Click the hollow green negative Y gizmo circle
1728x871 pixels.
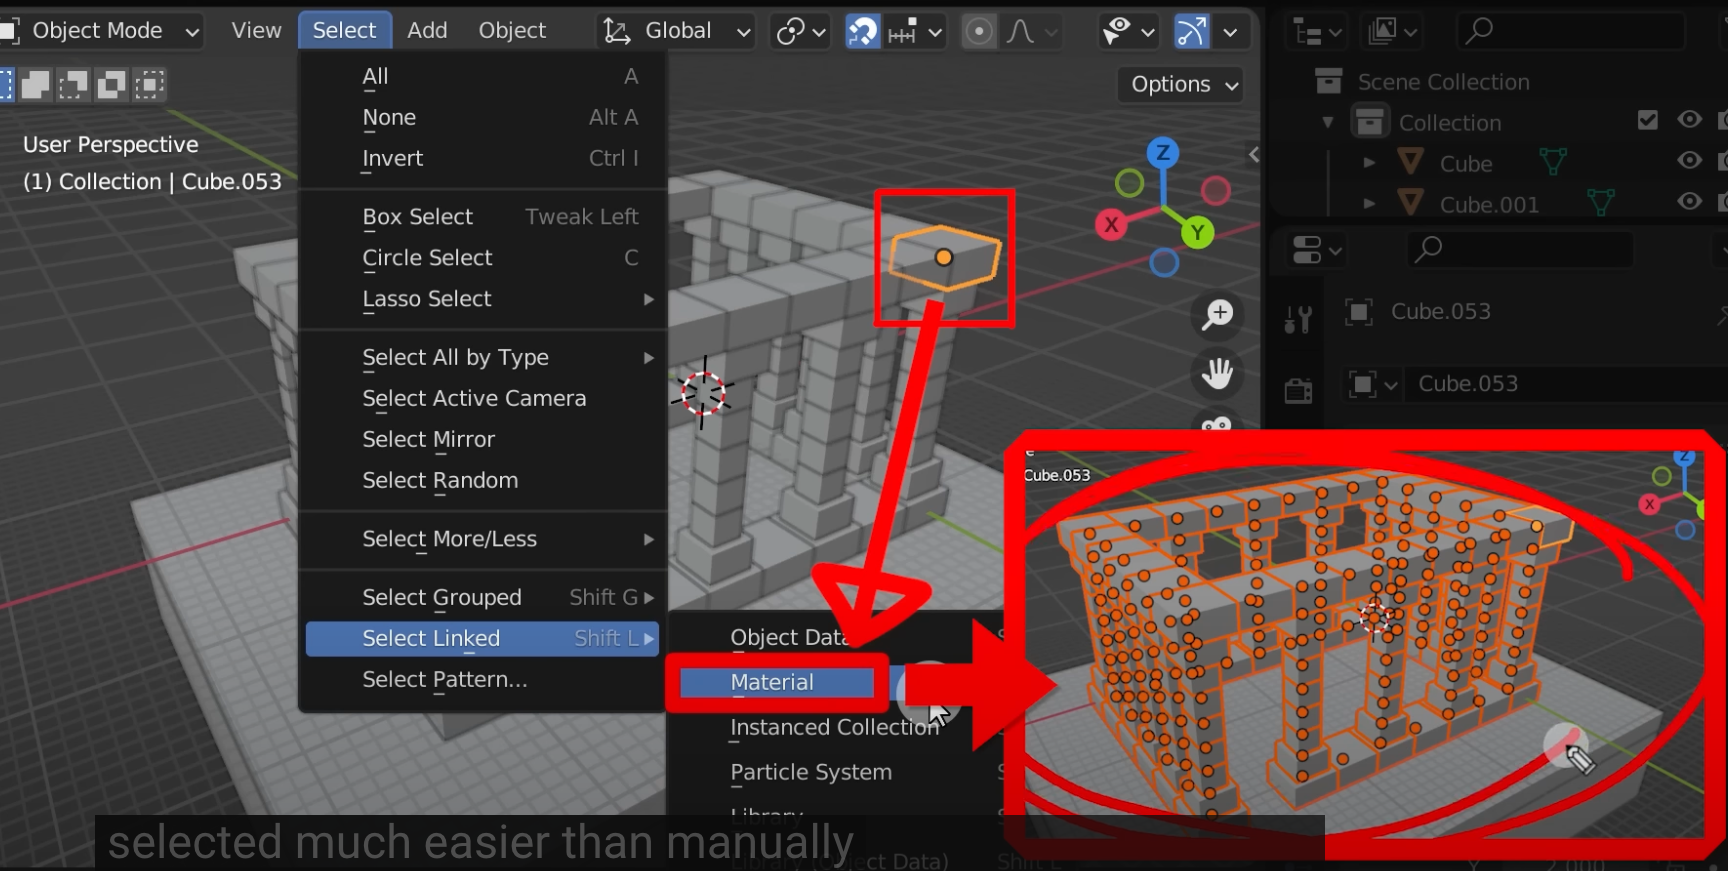1129,183
